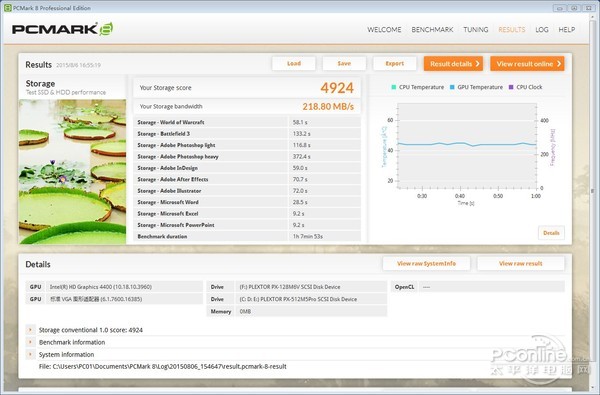Image resolution: width=600 pixels, height=395 pixels.
Task: Click the Load button
Action: pyautogui.click(x=294, y=64)
